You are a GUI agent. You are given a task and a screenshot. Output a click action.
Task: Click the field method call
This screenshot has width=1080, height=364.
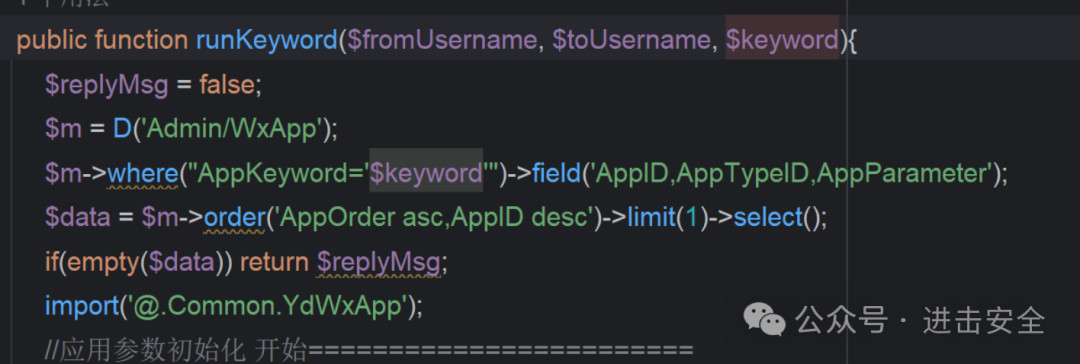coord(555,173)
